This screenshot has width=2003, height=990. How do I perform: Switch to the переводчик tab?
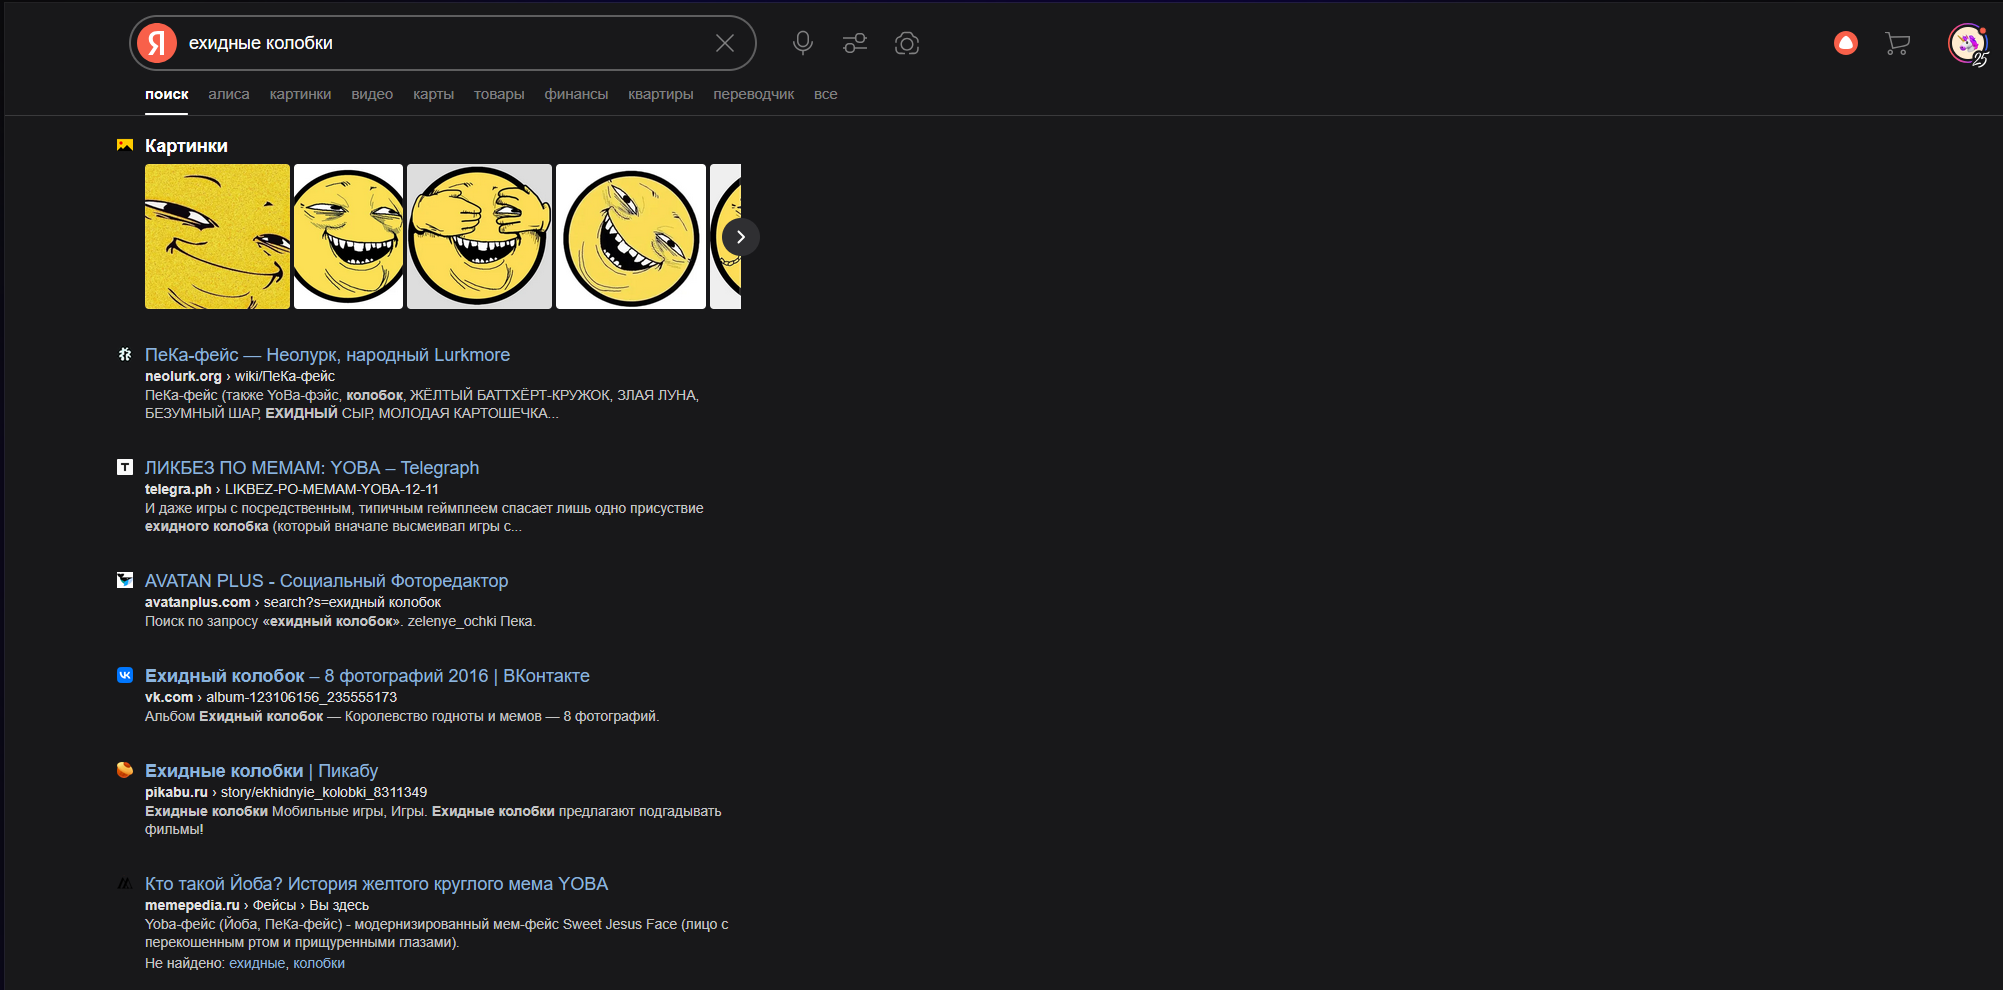pos(754,94)
